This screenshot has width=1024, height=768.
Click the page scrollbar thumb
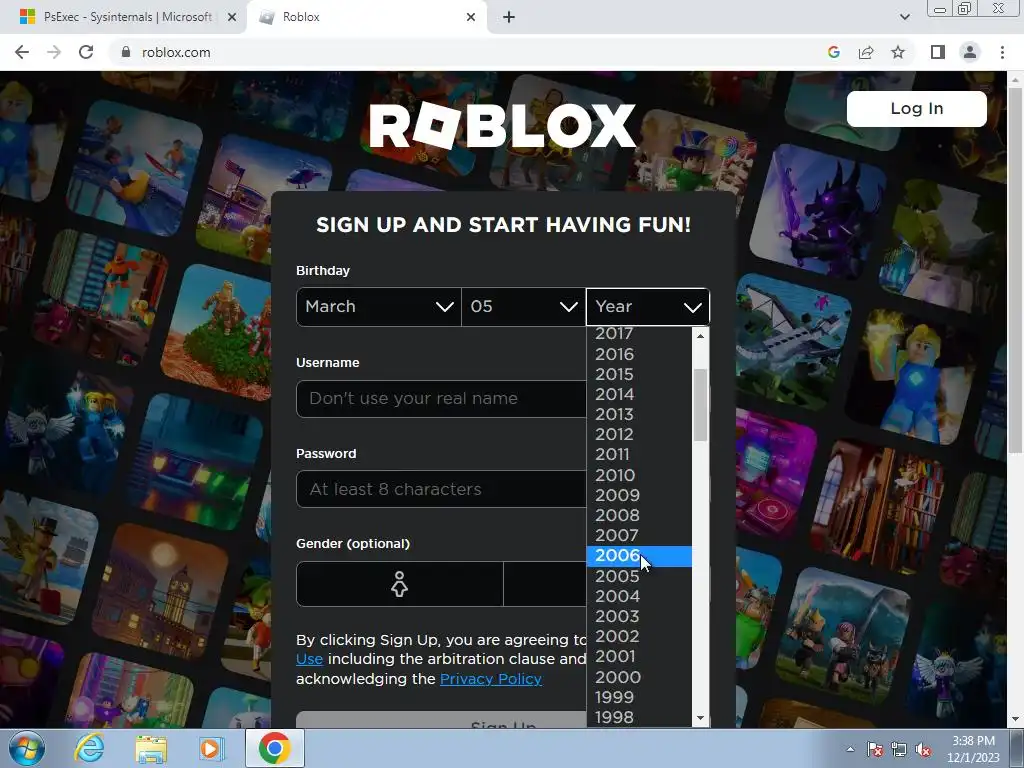pyautogui.click(x=1015, y=271)
